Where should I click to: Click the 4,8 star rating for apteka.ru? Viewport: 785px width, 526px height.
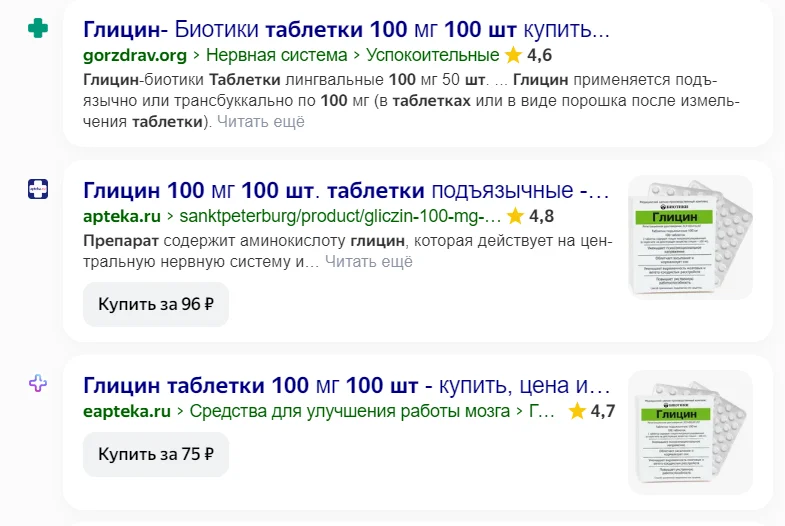coord(531,216)
